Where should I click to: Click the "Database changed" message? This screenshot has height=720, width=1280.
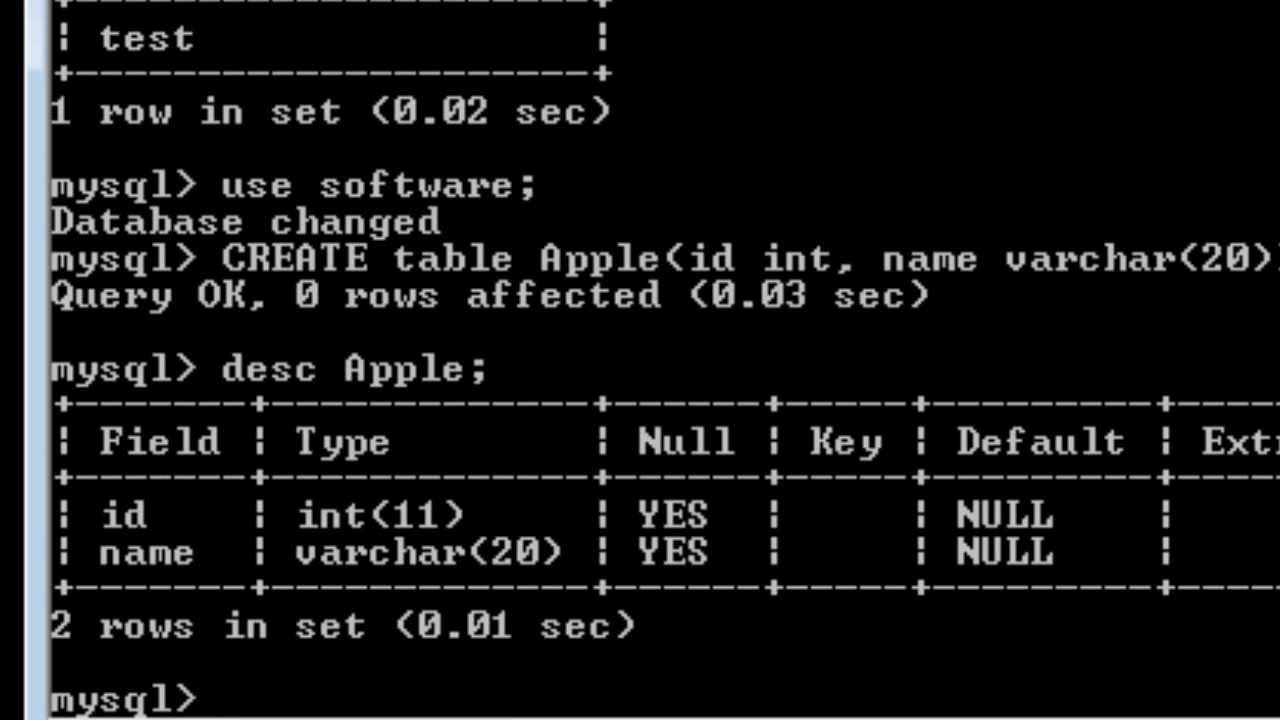[x=246, y=222]
